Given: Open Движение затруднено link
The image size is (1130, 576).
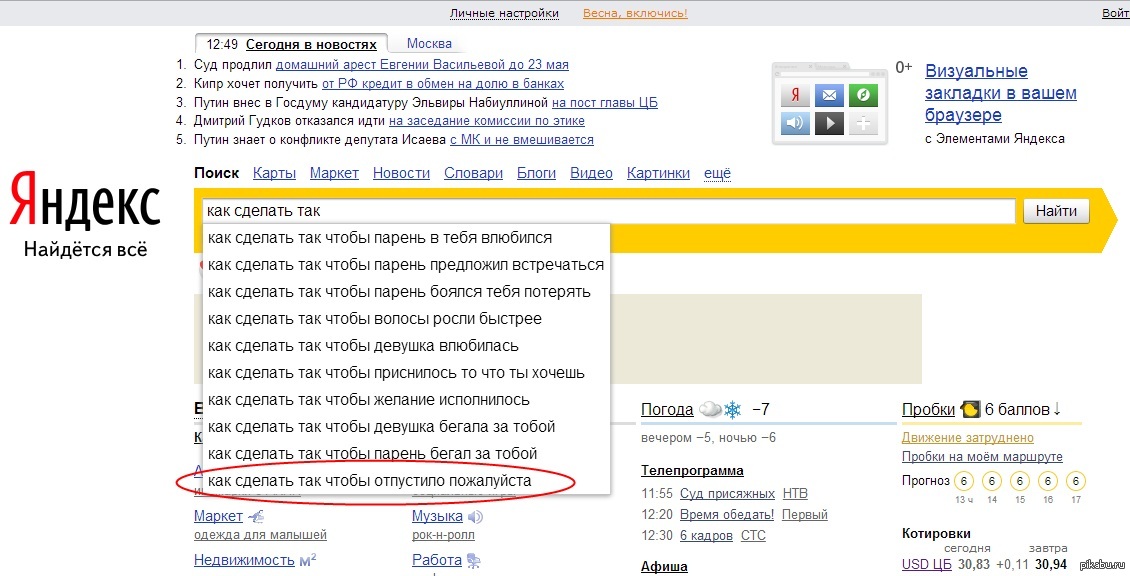Looking at the screenshot, I should click(x=967, y=438).
